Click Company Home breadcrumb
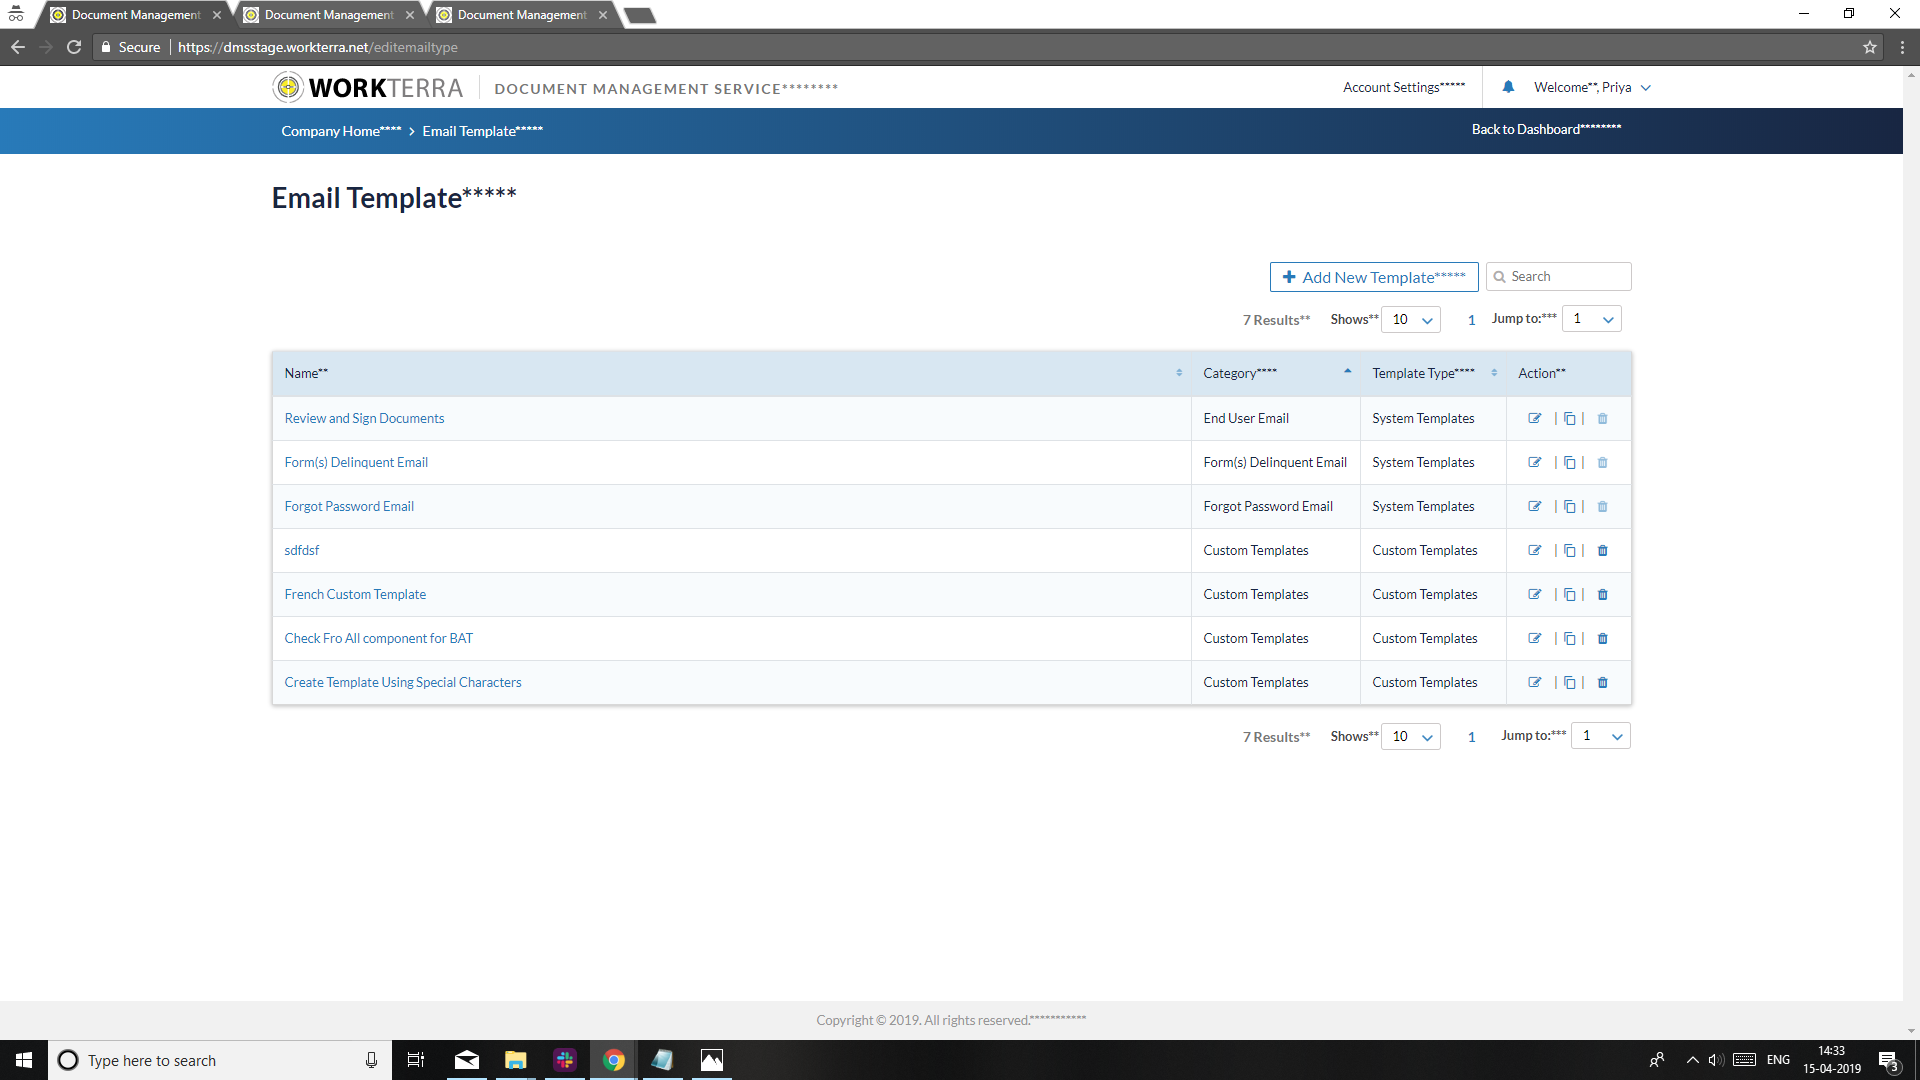Image resolution: width=1920 pixels, height=1080 pixels. (340, 131)
